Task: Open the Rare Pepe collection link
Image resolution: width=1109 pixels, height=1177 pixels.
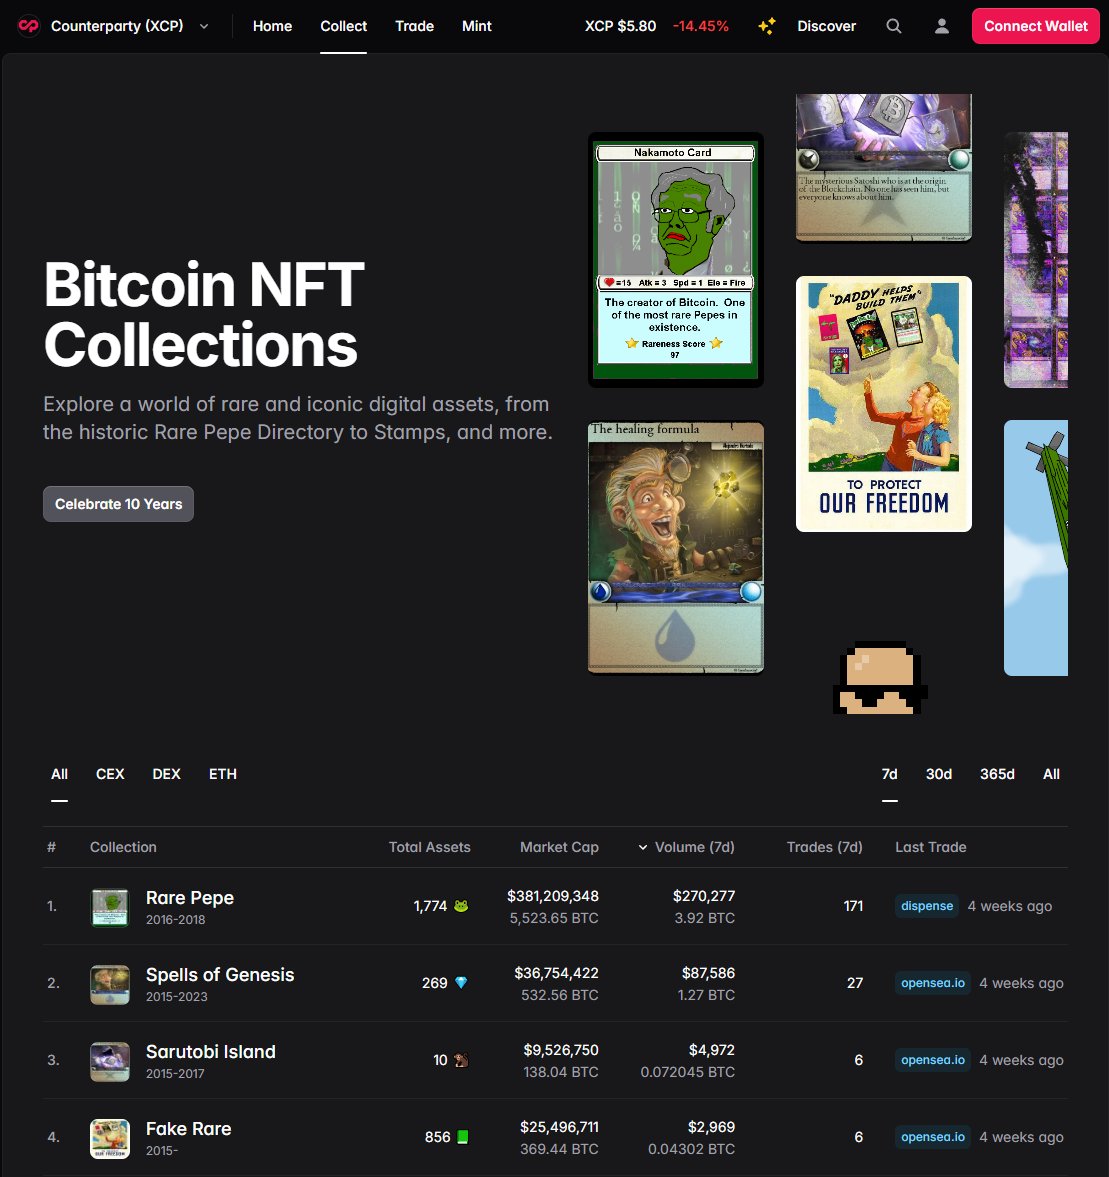Action: (x=190, y=898)
